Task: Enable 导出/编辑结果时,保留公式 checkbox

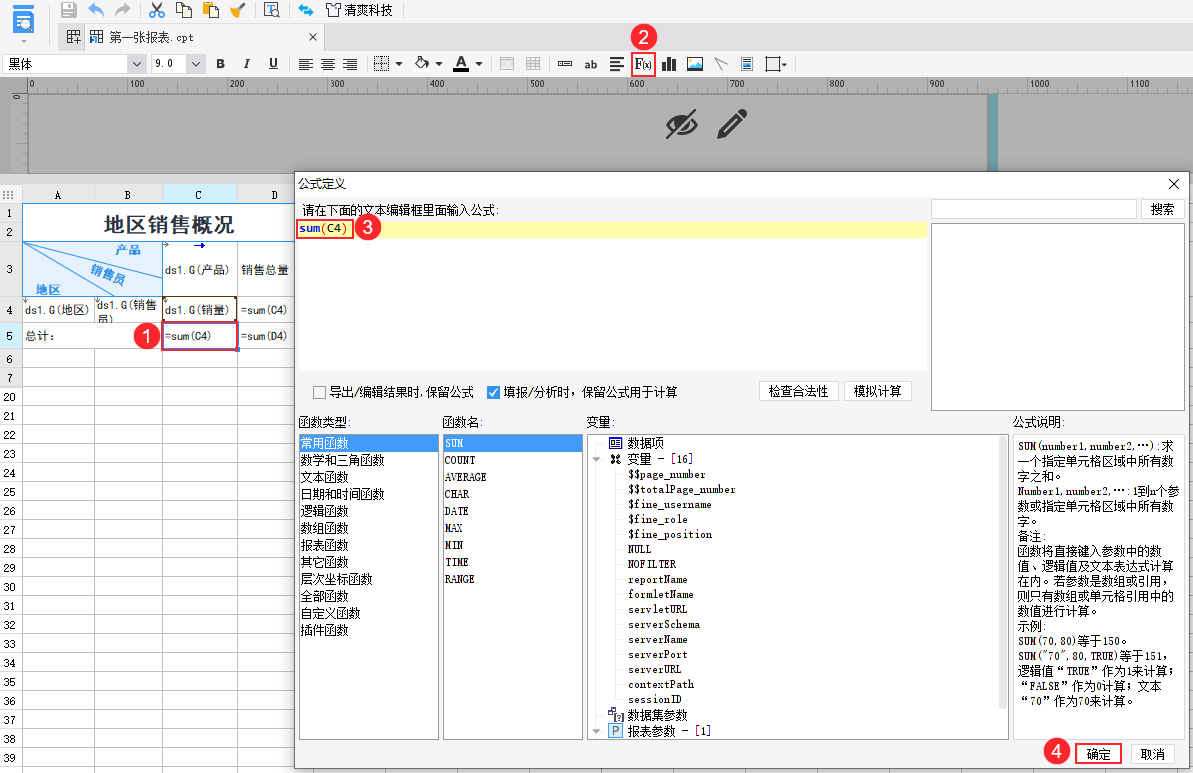Action: click(x=320, y=392)
